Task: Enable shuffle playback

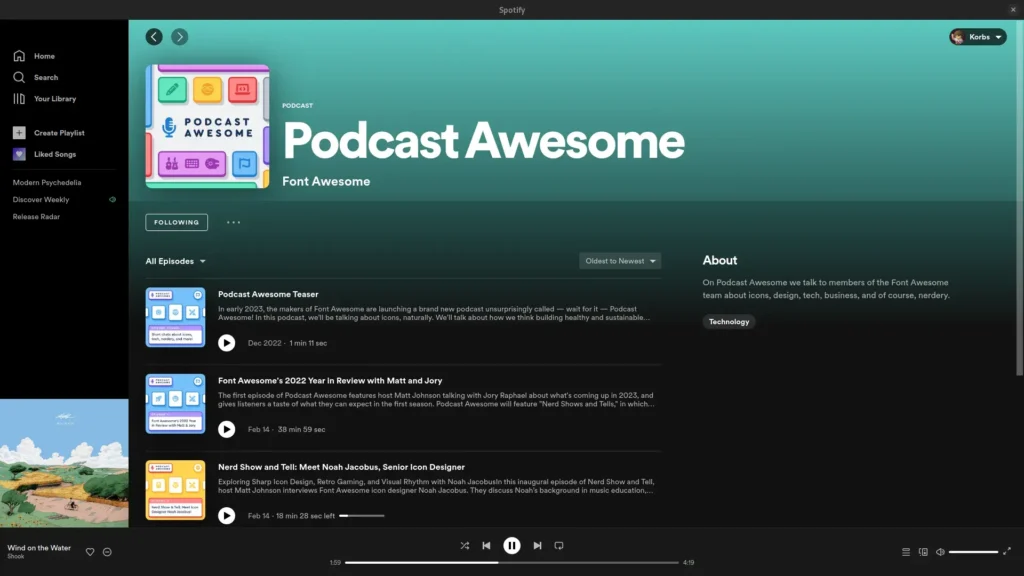Action: [464, 545]
